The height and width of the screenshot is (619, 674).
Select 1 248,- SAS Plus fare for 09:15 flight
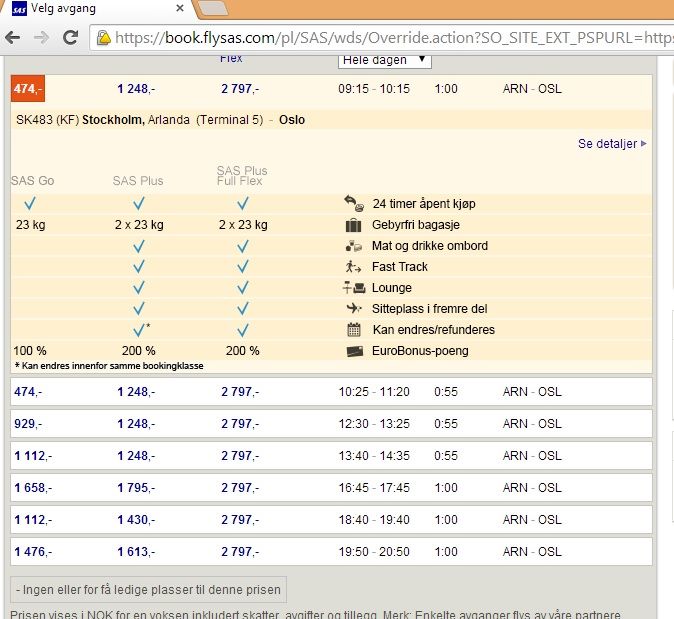[136, 89]
